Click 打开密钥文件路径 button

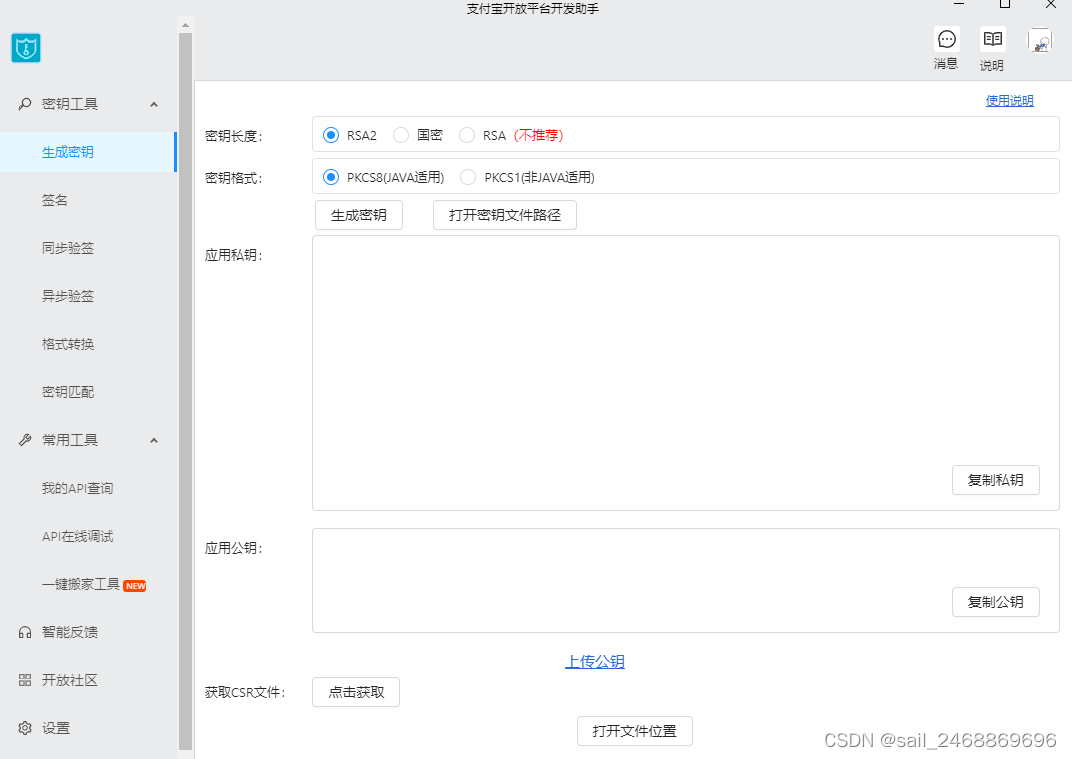[505, 215]
